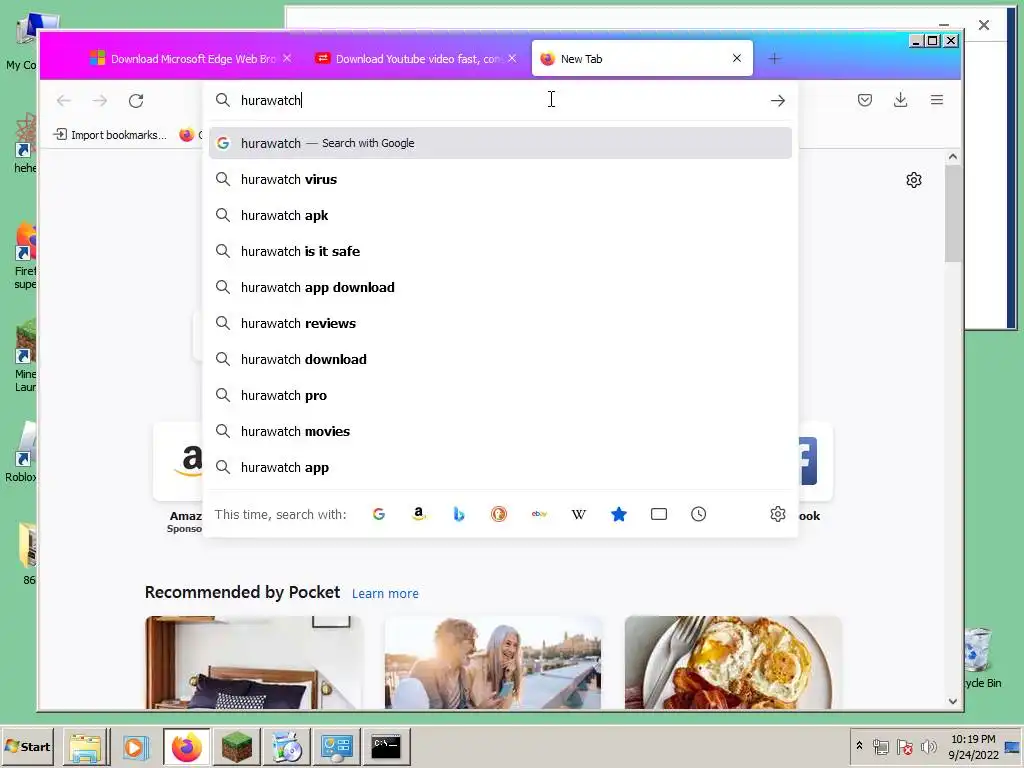Pick the 'hurawatch app' suggestion
The height and width of the screenshot is (768, 1024).
click(500, 468)
